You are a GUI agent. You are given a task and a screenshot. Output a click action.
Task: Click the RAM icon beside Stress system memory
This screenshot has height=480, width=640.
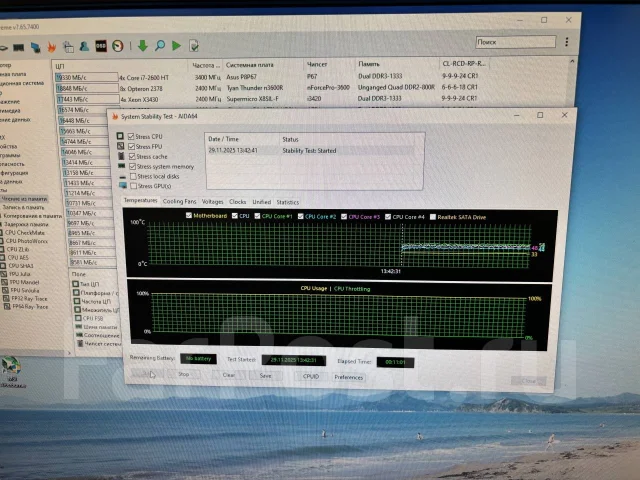click(x=122, y=166)
